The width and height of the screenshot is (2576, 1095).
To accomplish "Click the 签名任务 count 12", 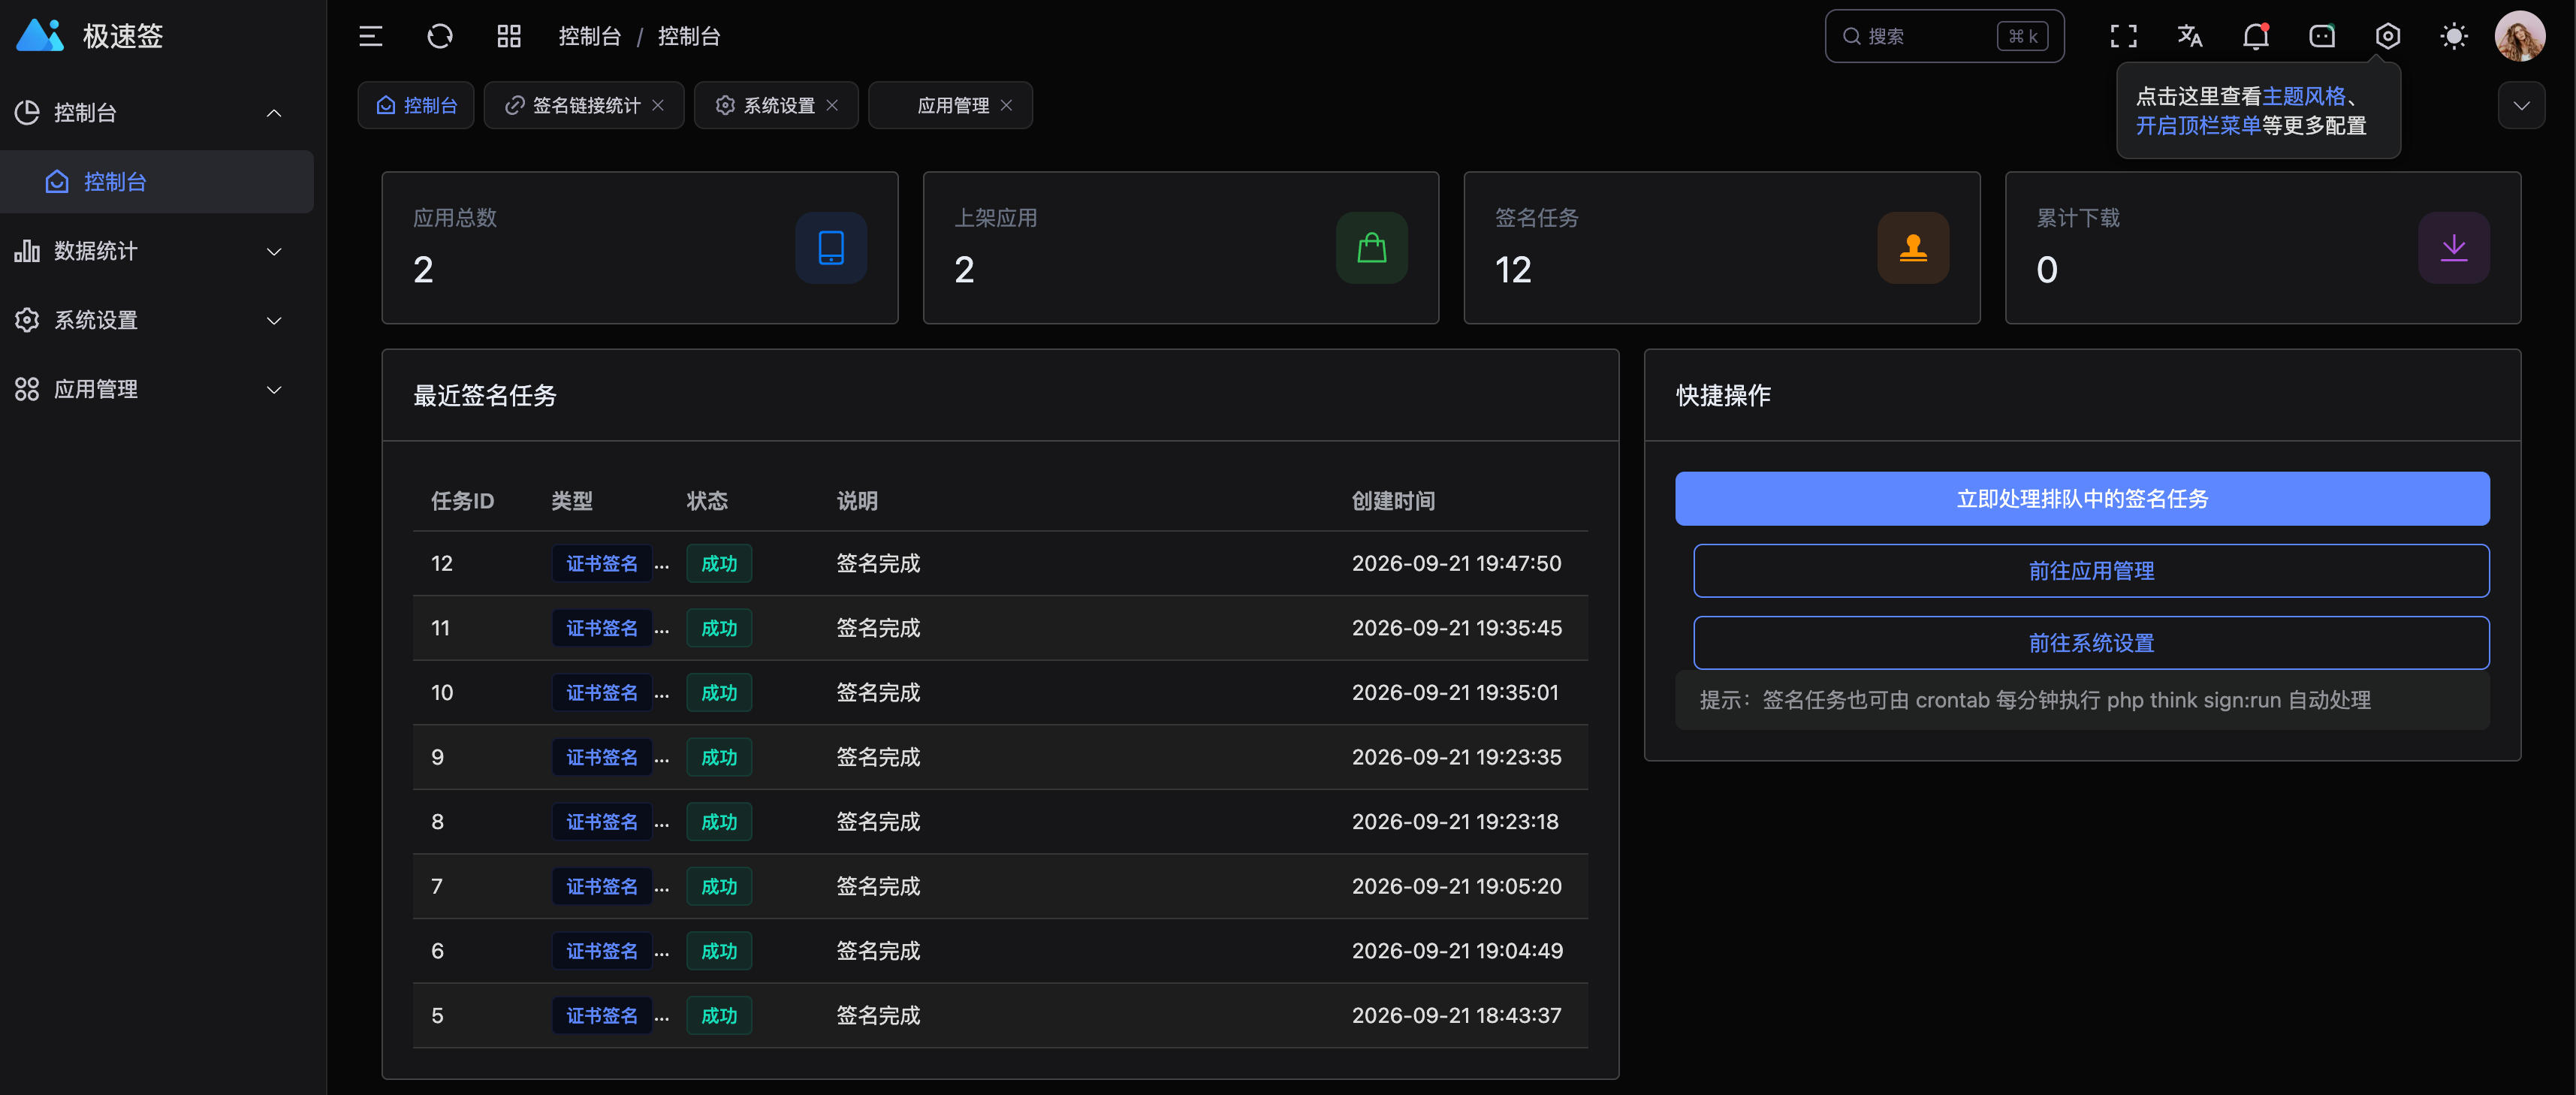I will 1513,270.
